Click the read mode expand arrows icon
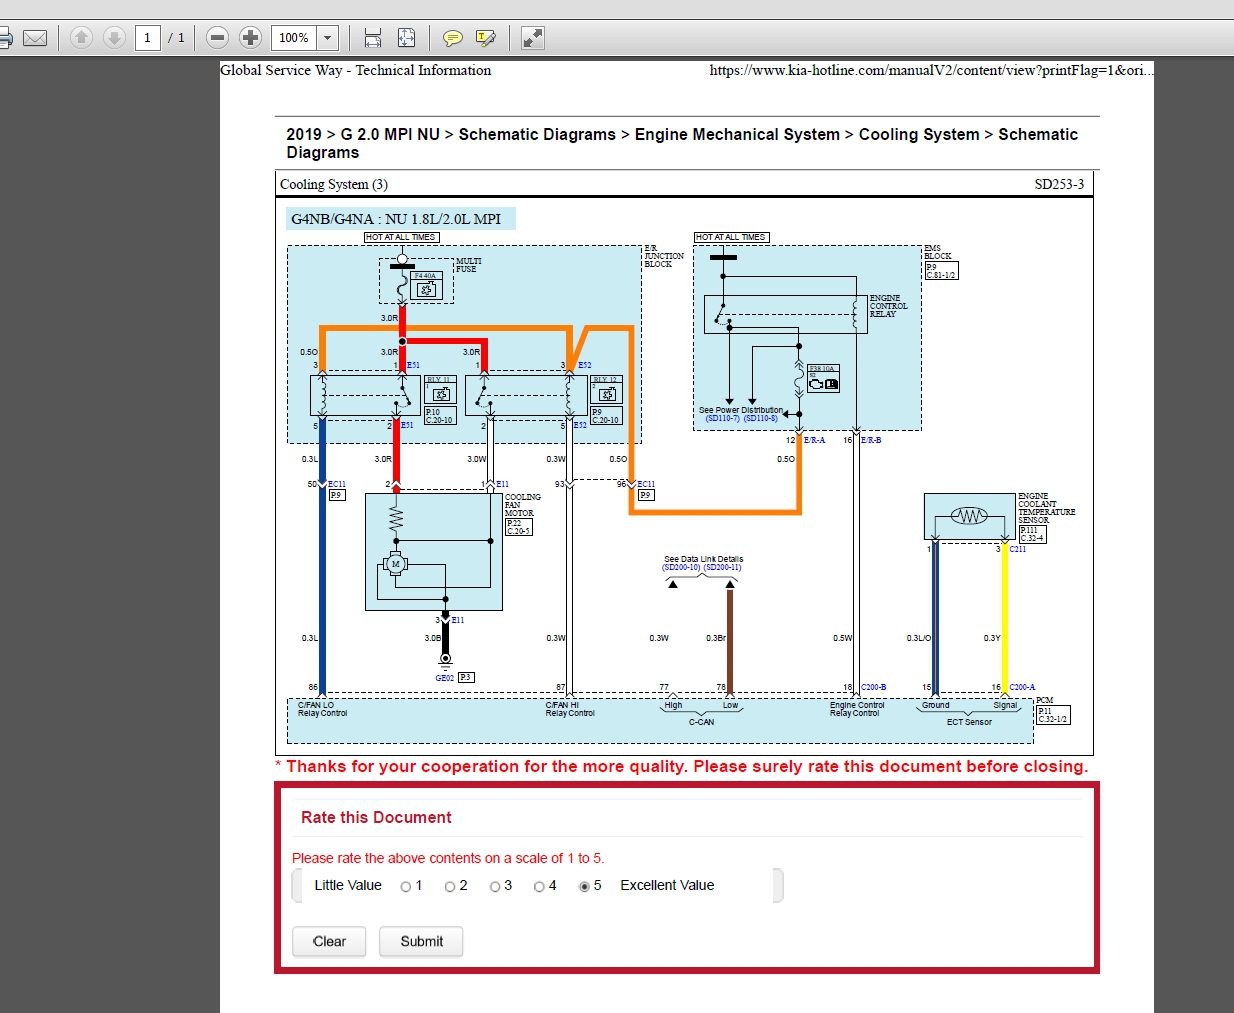Image resolution: width=1234 pixels, height=1013 pixels. click(x=533, y=38)
